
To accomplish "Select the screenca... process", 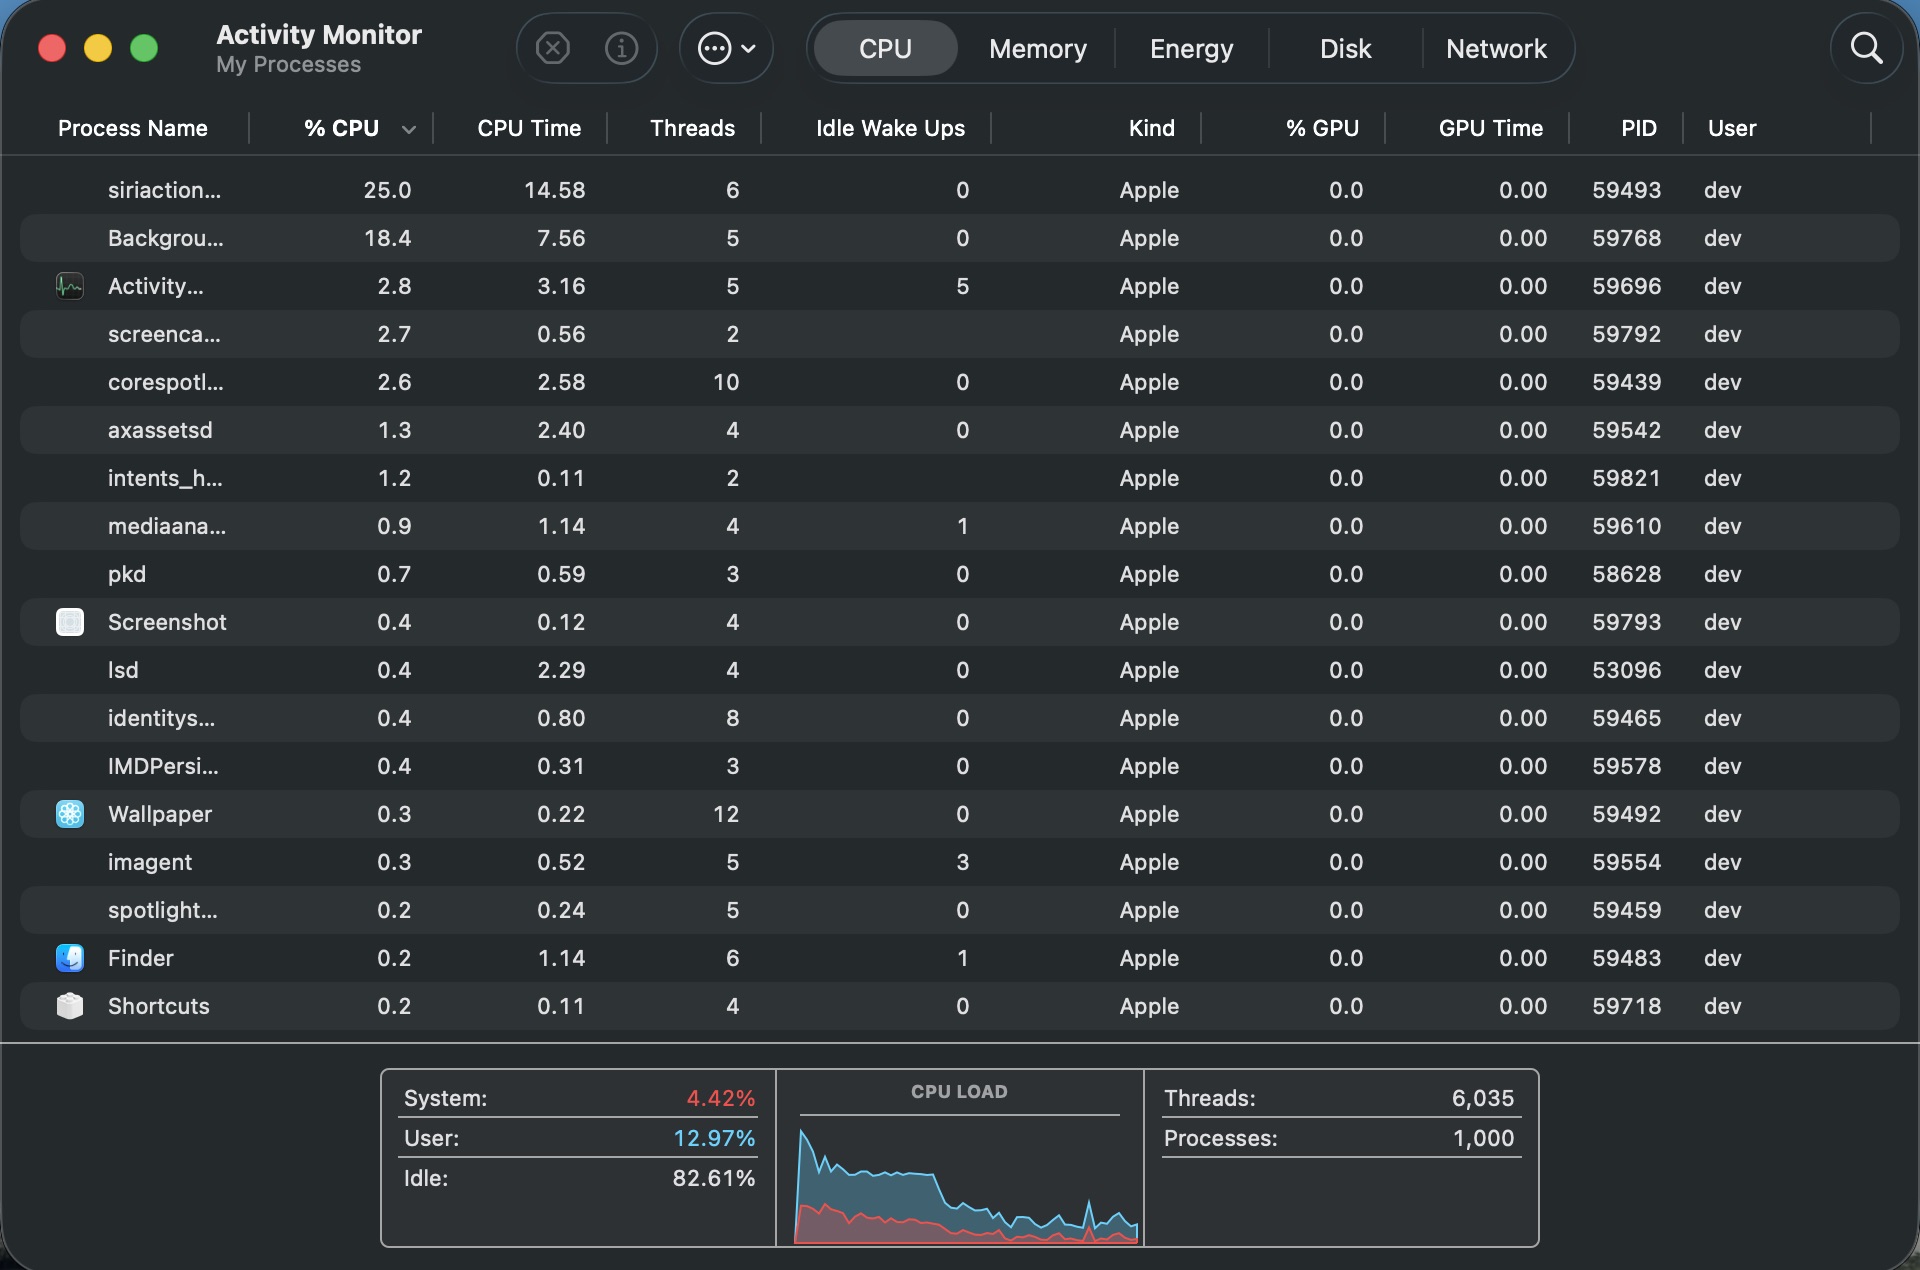I will (960, 334).
